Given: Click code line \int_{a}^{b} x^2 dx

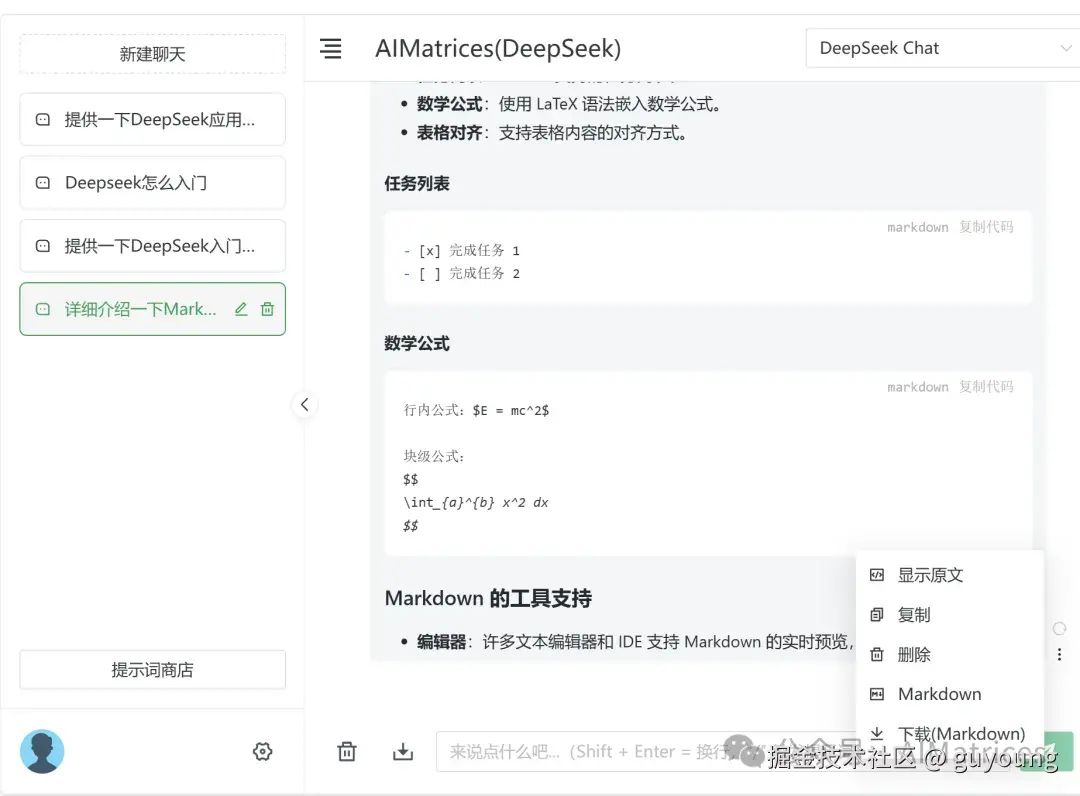Looking at the screenshot, I should (x=476, y=503).
